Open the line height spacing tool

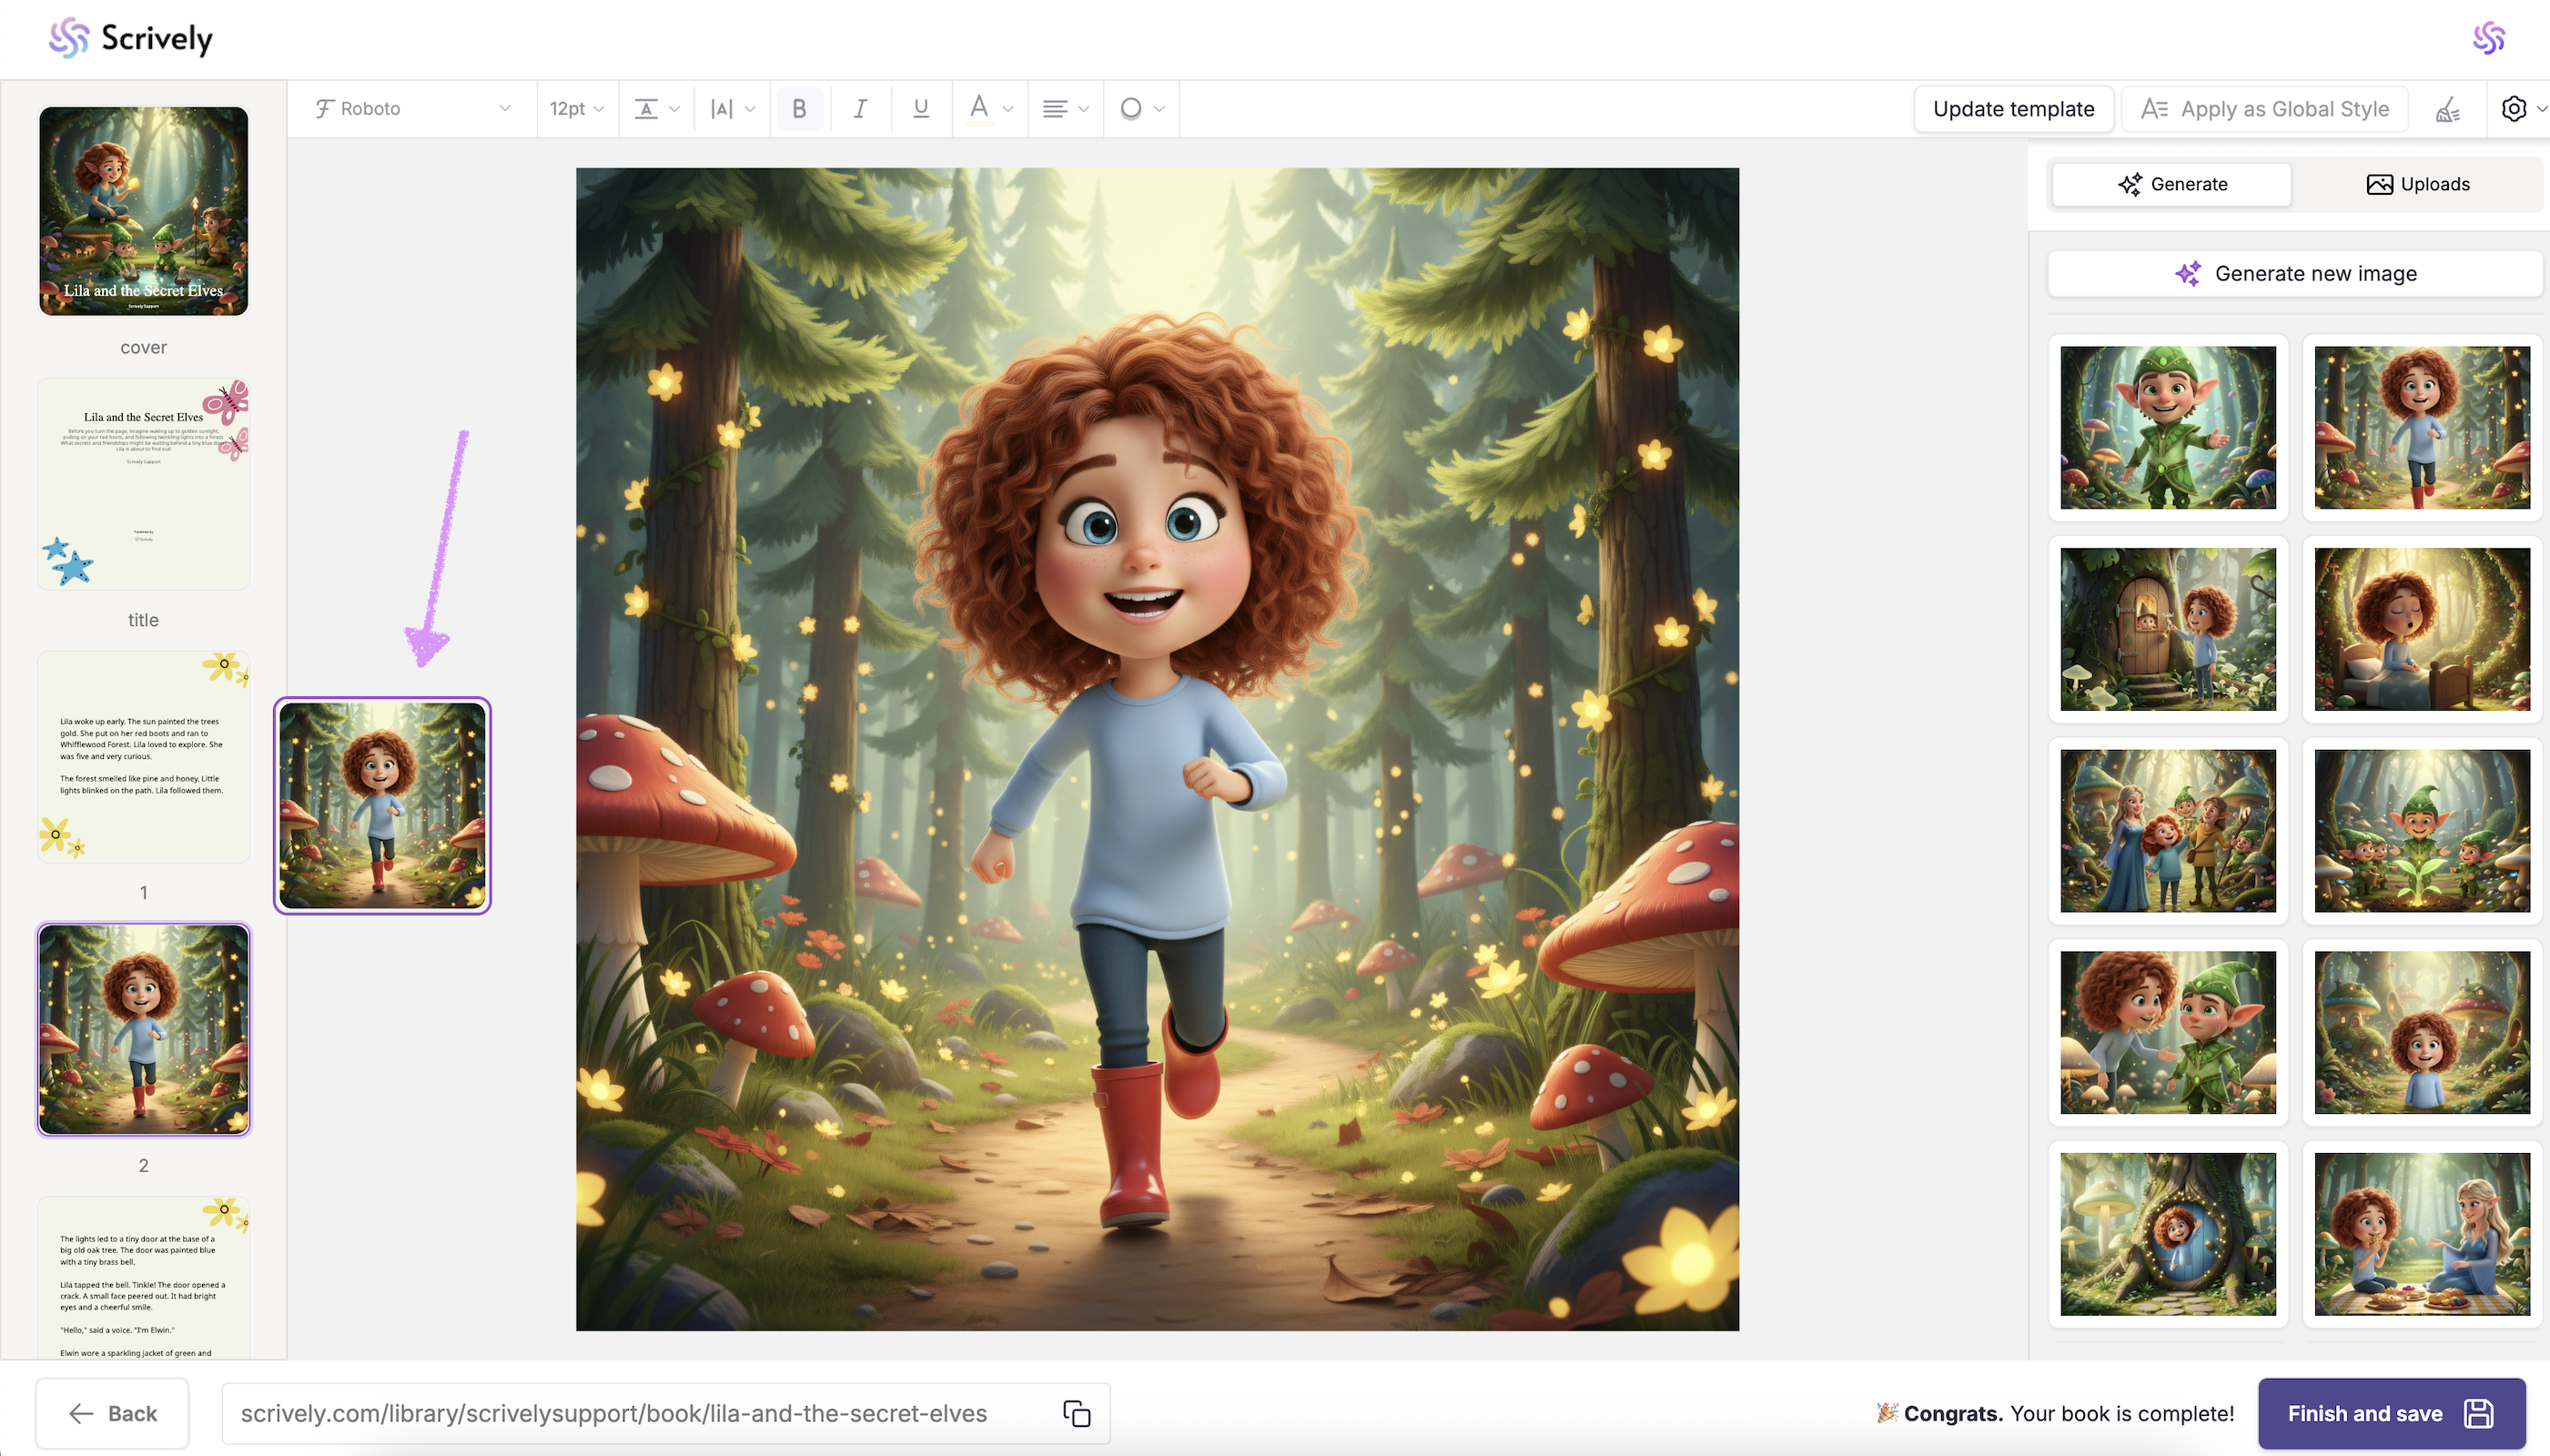tap(656, 108)
